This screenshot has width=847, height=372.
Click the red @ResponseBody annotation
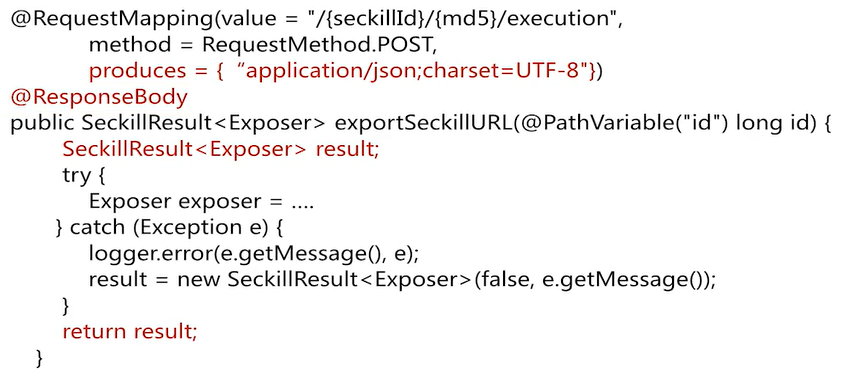99,98
